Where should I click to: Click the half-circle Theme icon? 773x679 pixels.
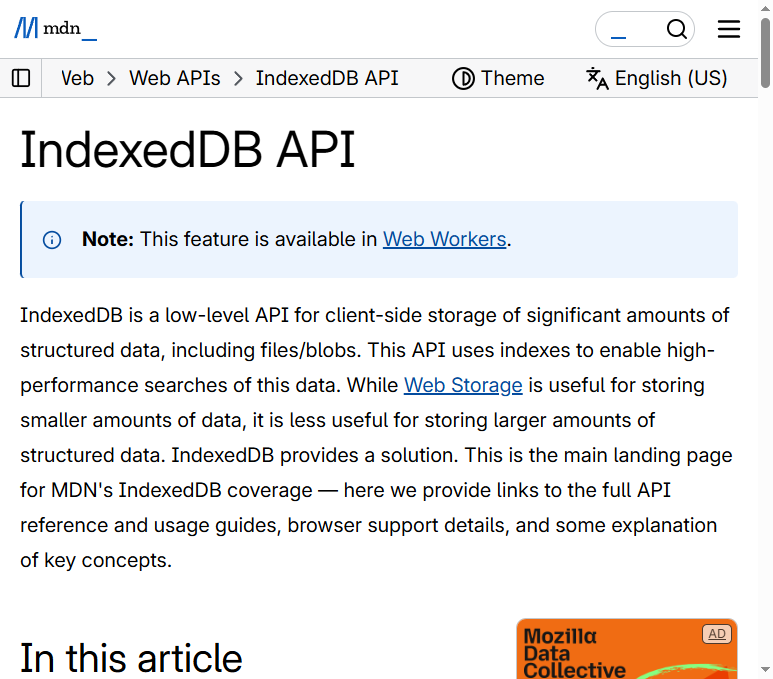463,78
